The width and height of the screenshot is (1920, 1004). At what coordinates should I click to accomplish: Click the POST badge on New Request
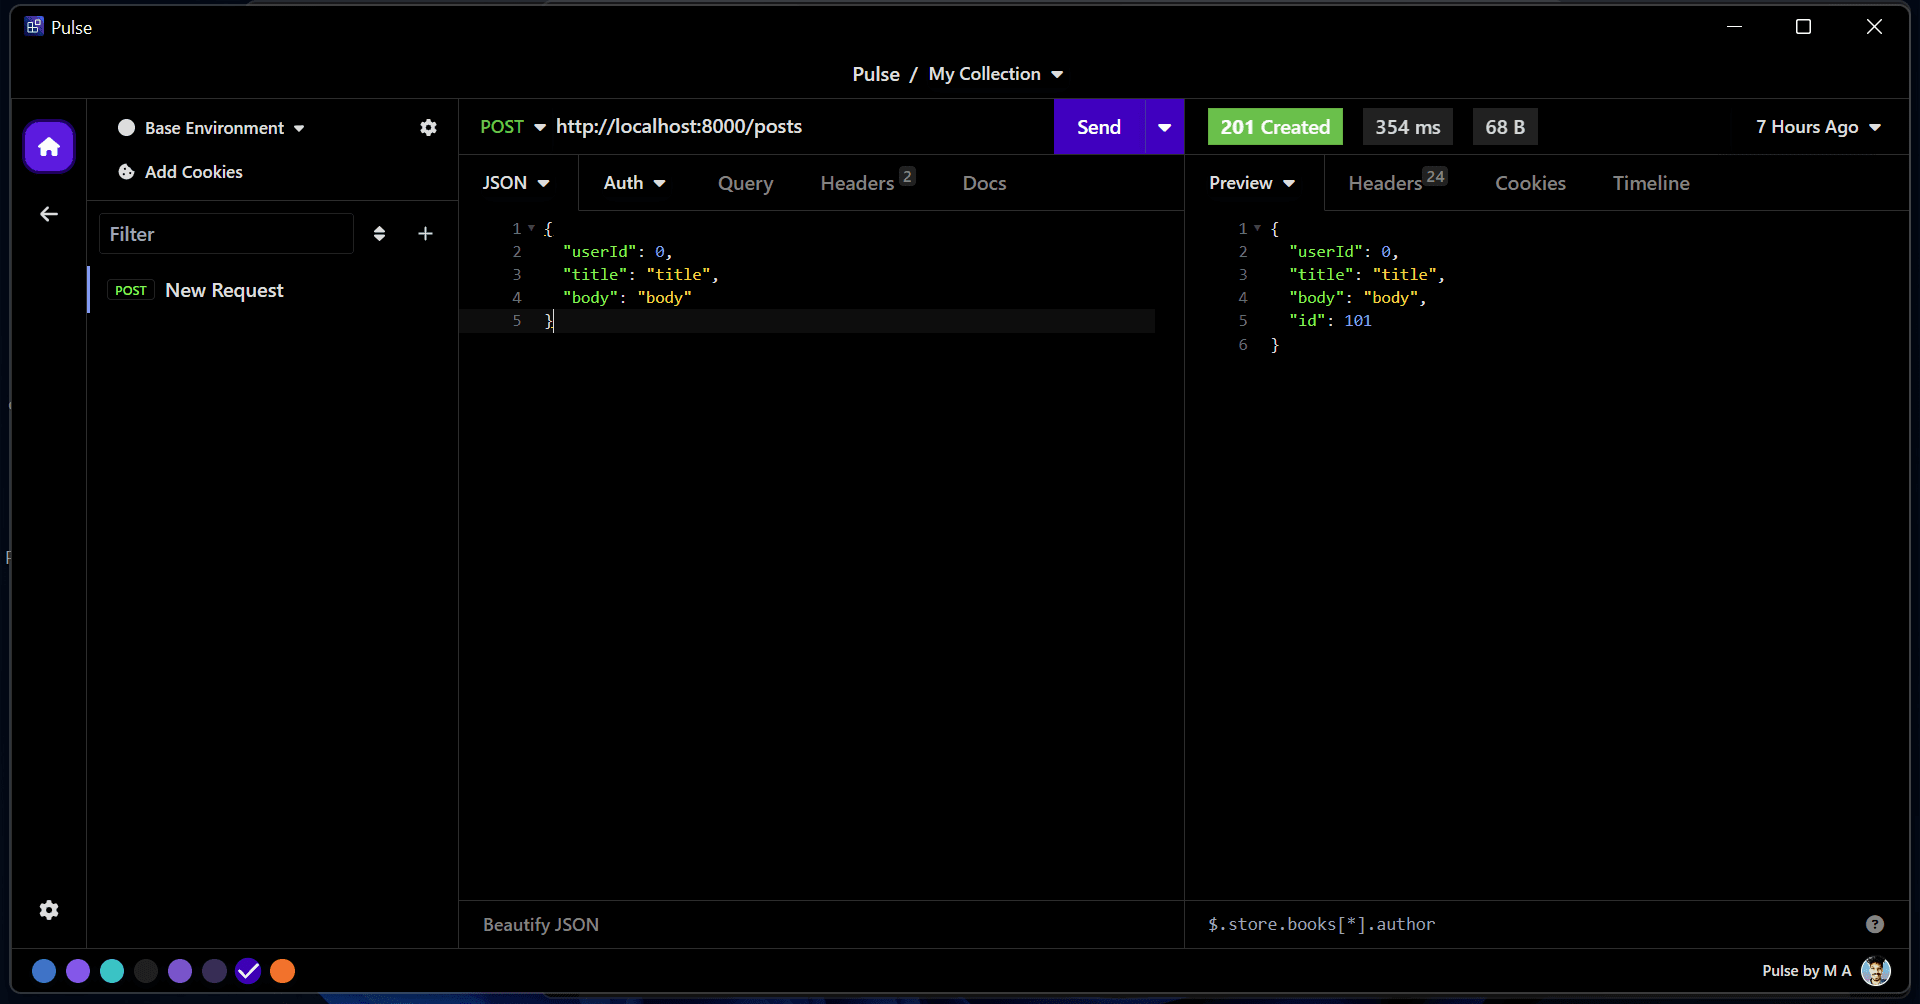point(130,290)
